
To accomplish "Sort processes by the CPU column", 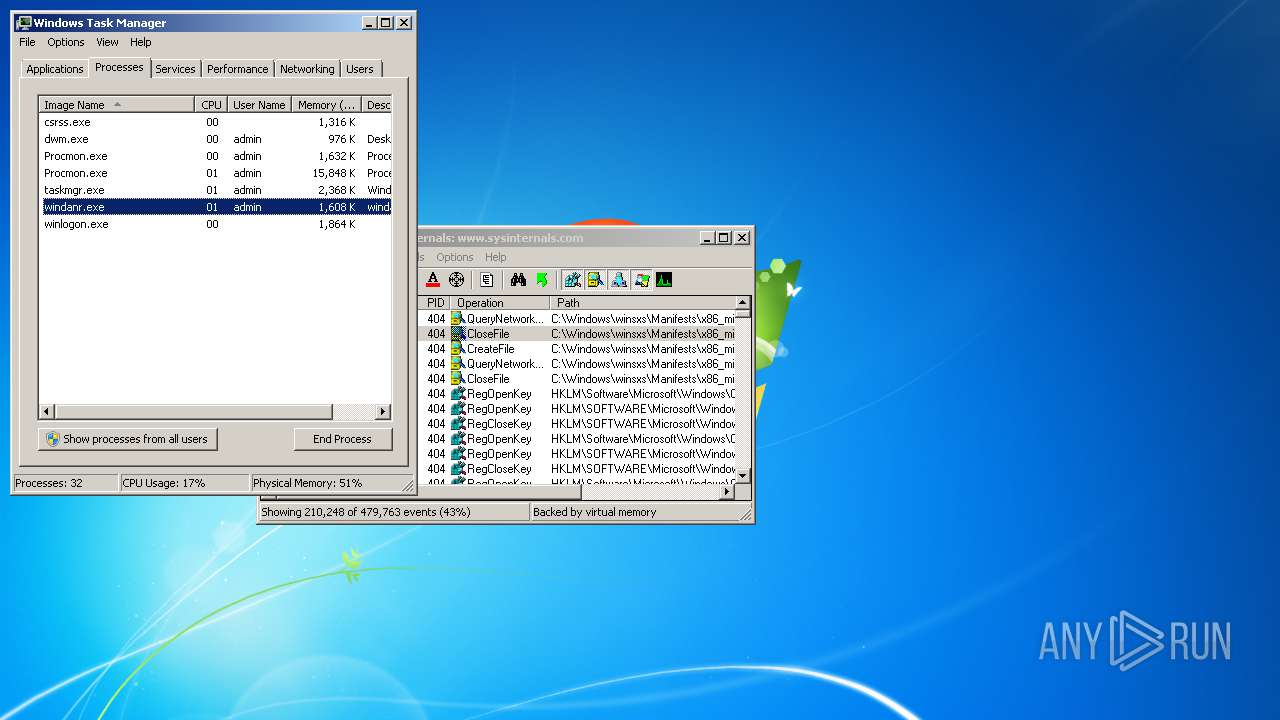I will (211, 105).
